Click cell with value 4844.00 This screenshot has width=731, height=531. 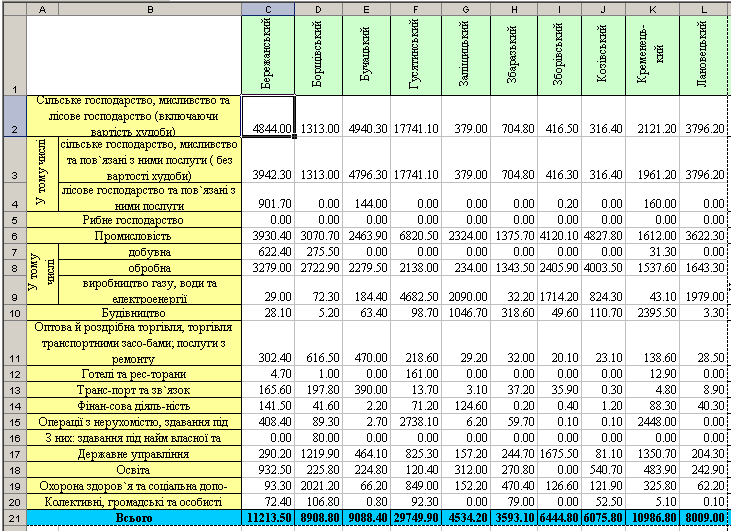tap(268, 116)
